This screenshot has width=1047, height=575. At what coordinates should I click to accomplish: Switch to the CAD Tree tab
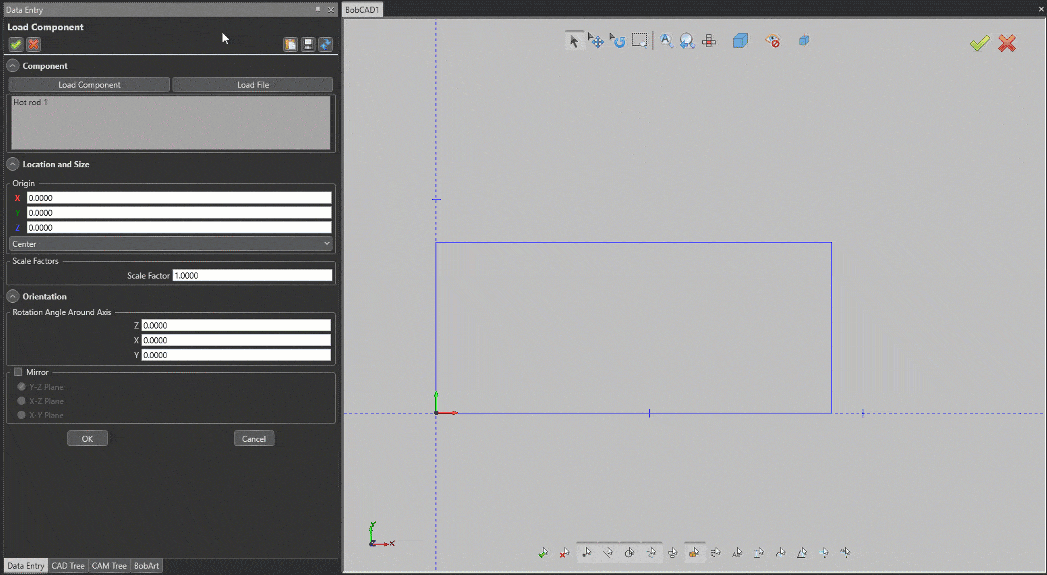coord(68,566)
